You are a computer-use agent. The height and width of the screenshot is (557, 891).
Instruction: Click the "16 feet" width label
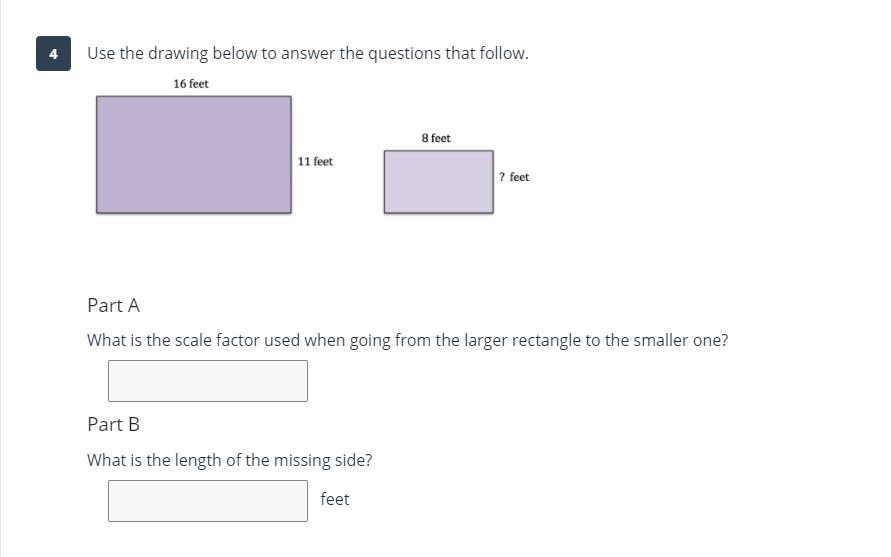pos(191,84)
